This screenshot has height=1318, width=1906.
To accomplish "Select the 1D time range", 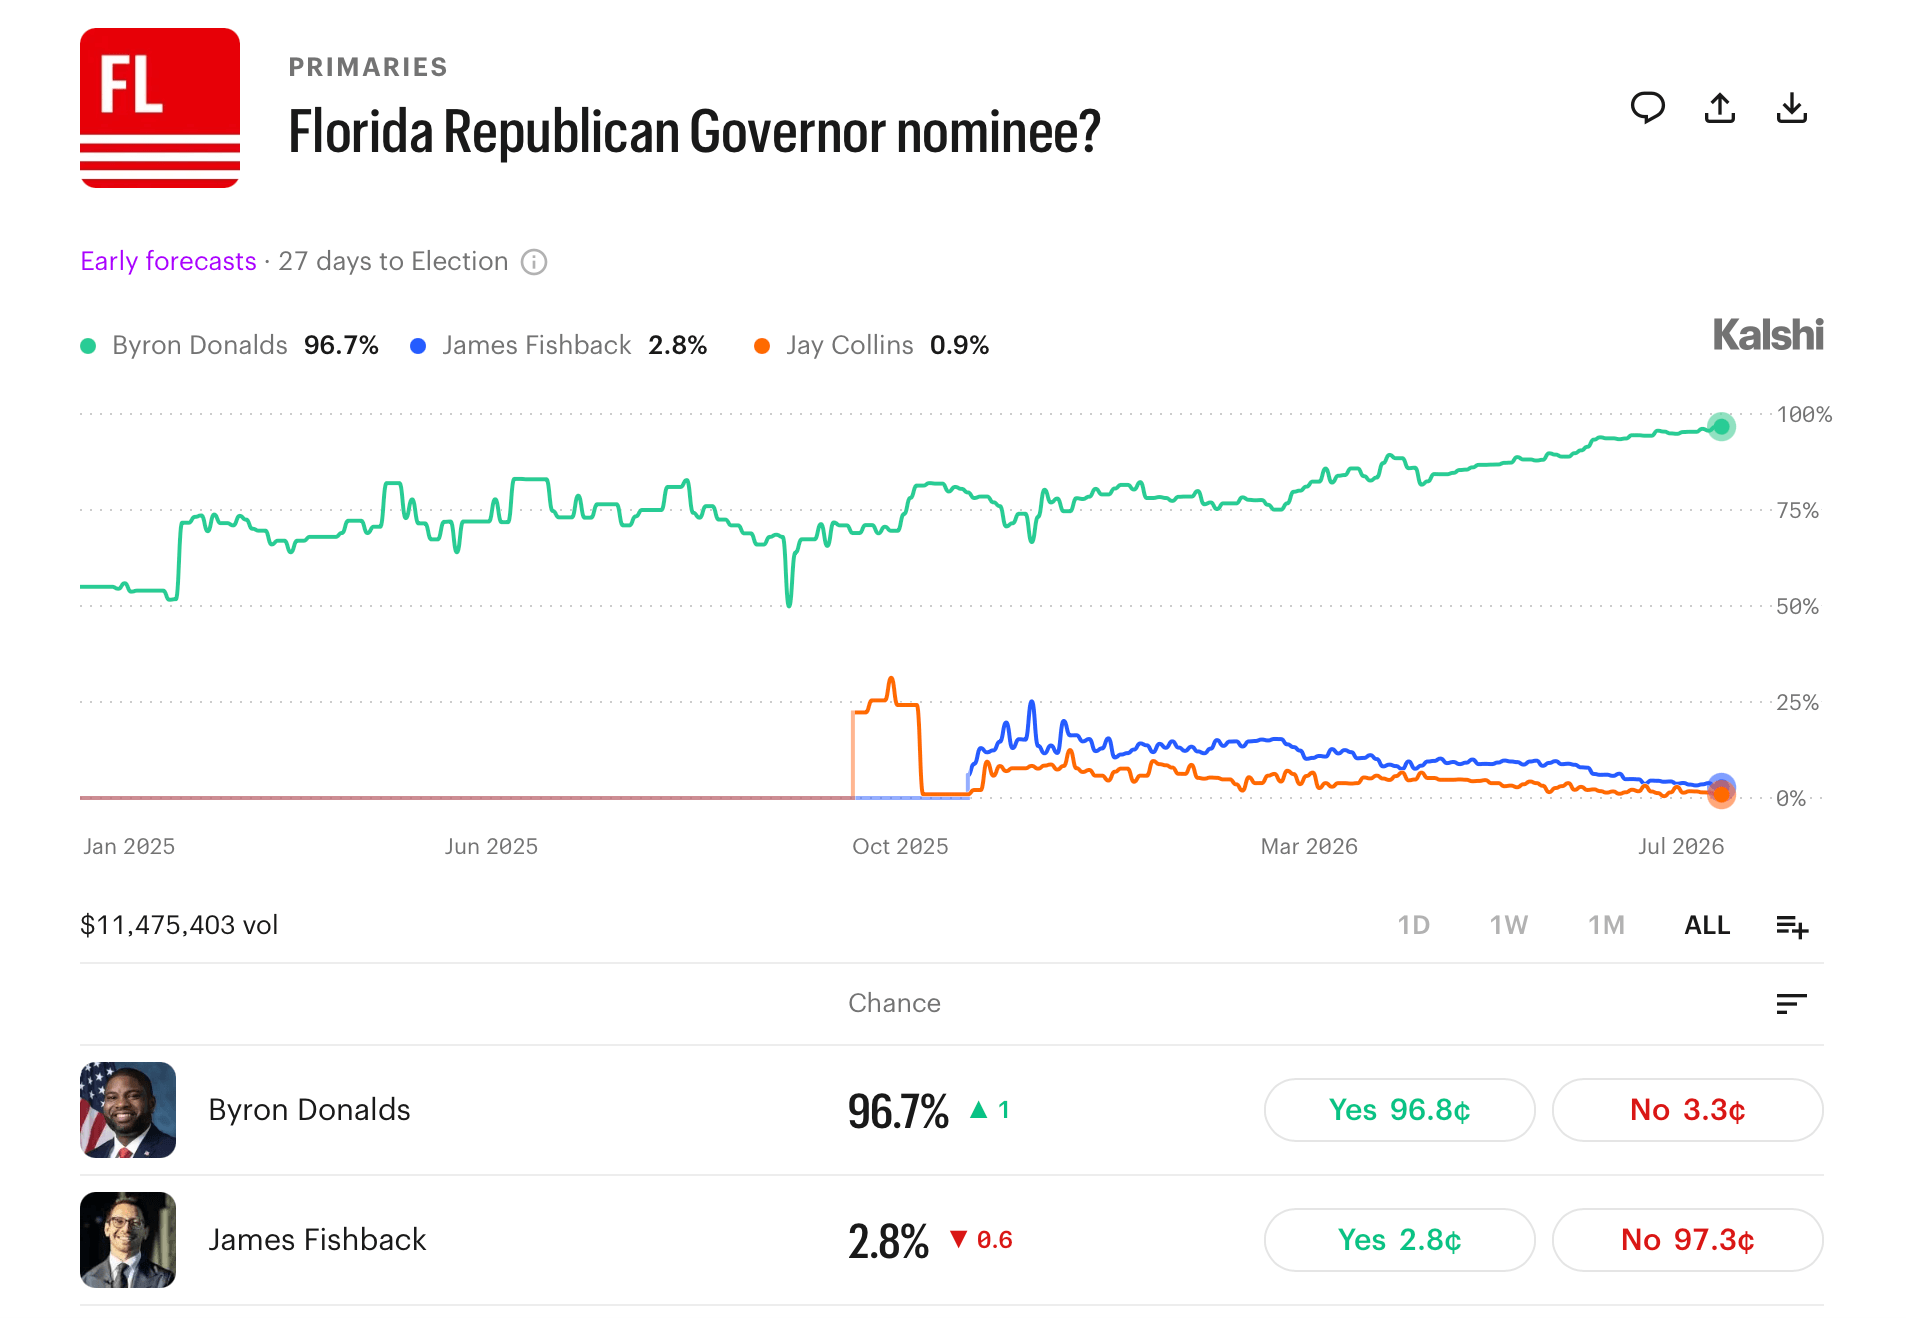I will pos(1413,925).
